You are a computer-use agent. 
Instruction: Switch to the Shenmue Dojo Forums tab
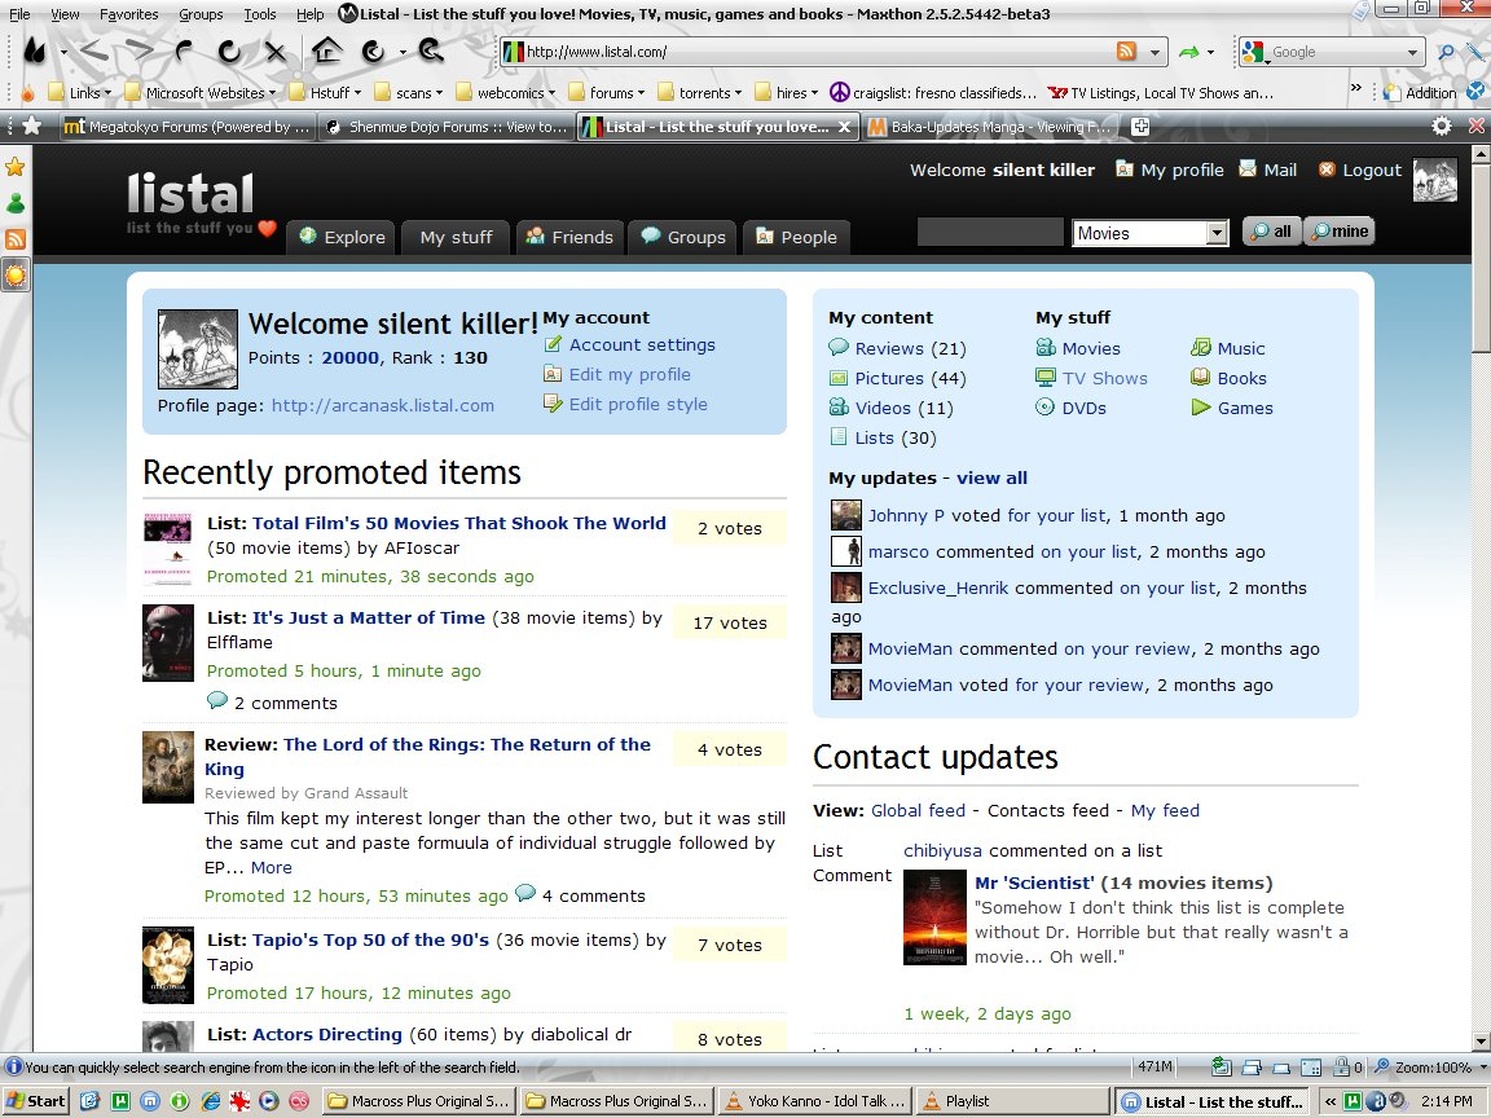click(446, 127)
